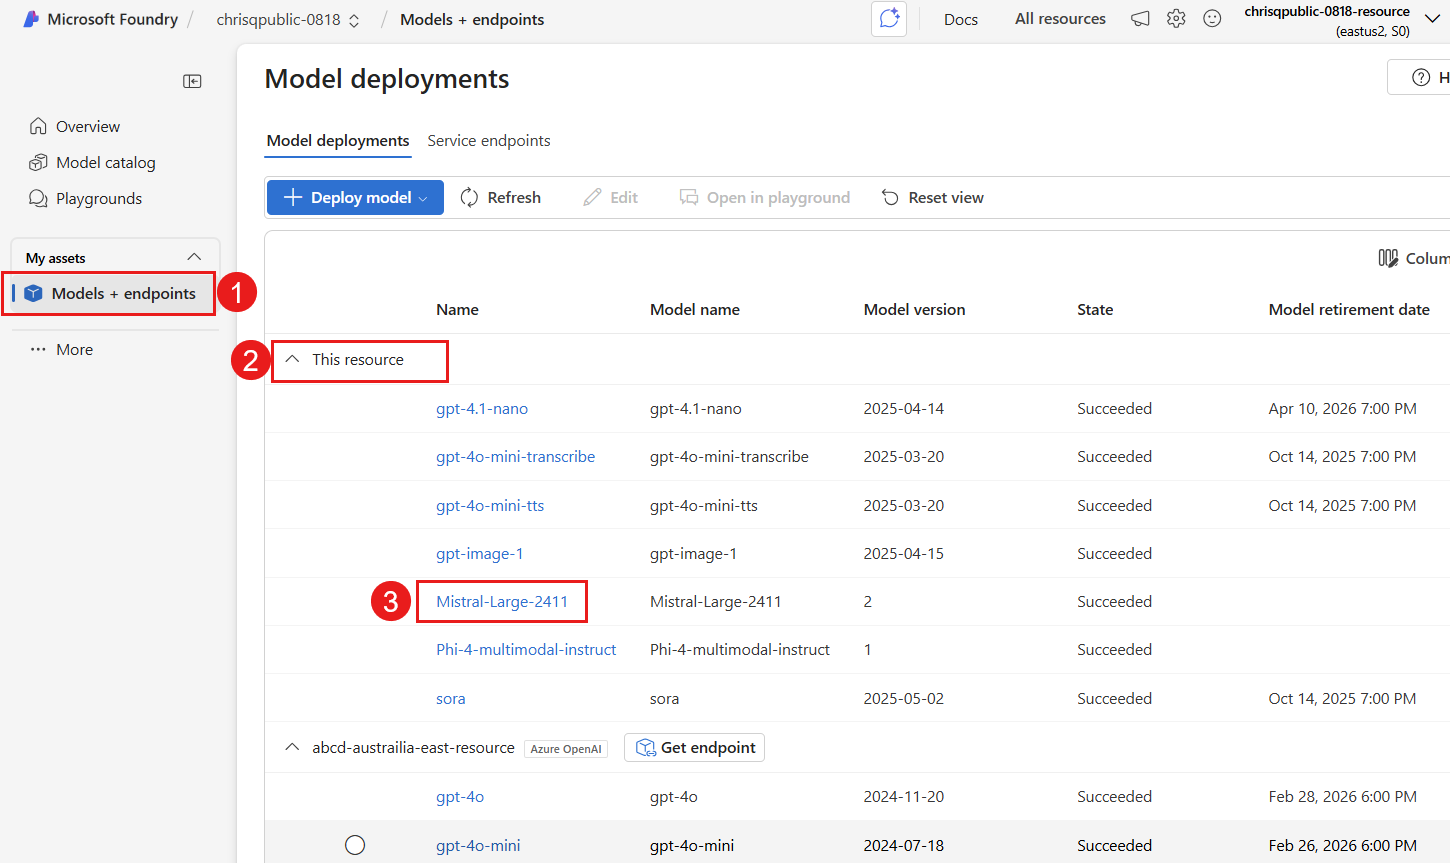Open the gpt-4o-mini-tts deployment link
The image size is (1450, 863).
pos(490,505)
